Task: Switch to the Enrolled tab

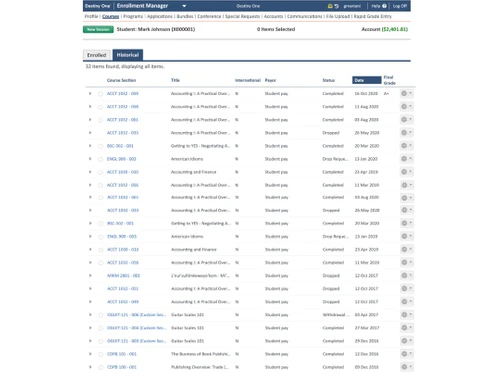Action: coord(96,55)
